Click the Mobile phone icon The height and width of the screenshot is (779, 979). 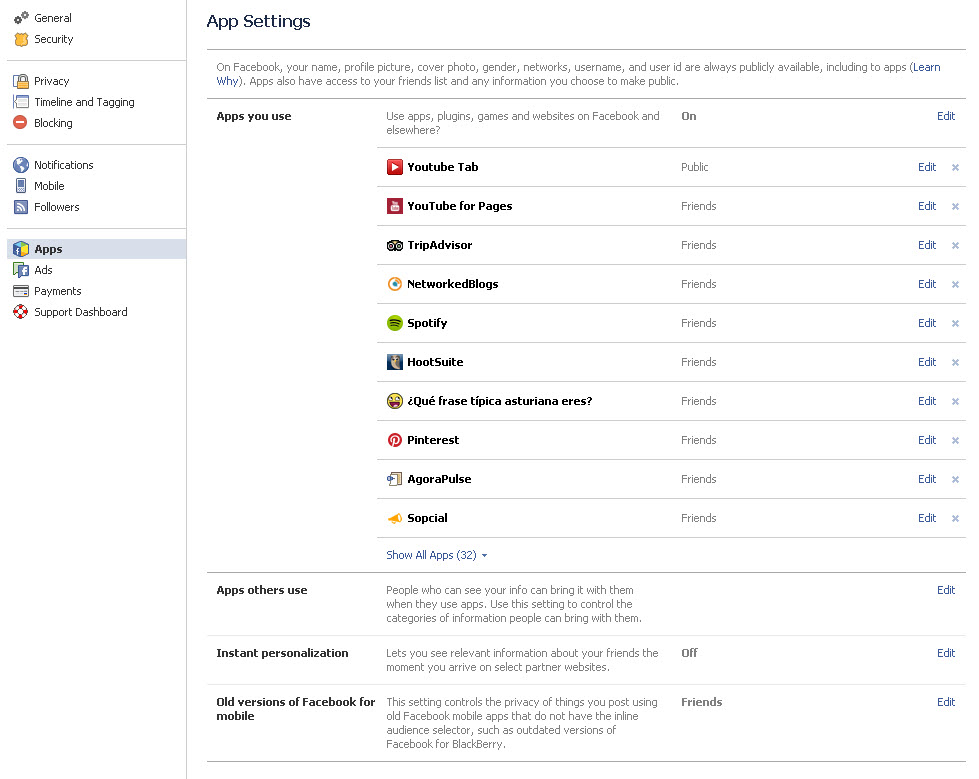[21, 186]
